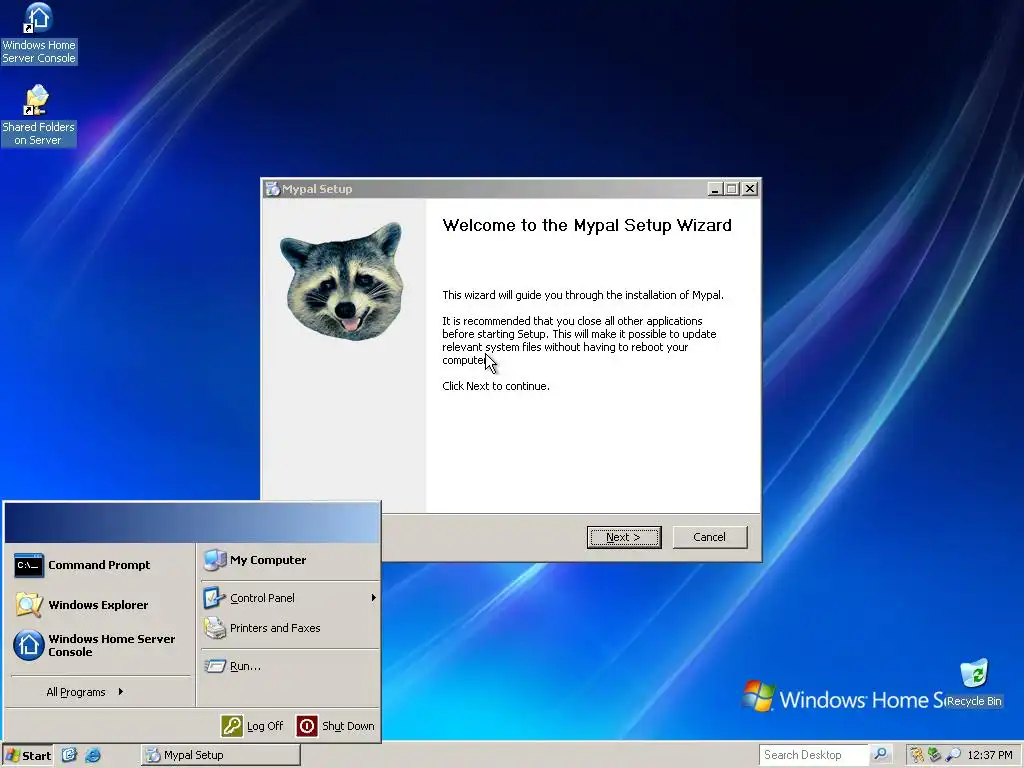Click the Start button
1024x768 pixels.
tap(27, 755)
